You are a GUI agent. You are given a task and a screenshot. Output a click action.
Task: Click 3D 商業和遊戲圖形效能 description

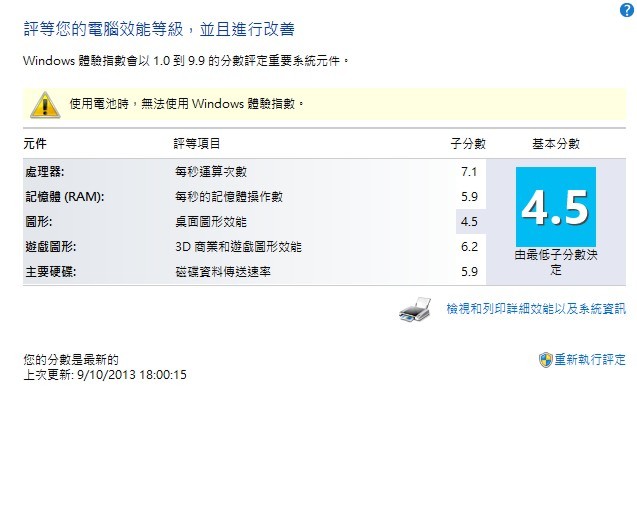[x=238, y=247]
